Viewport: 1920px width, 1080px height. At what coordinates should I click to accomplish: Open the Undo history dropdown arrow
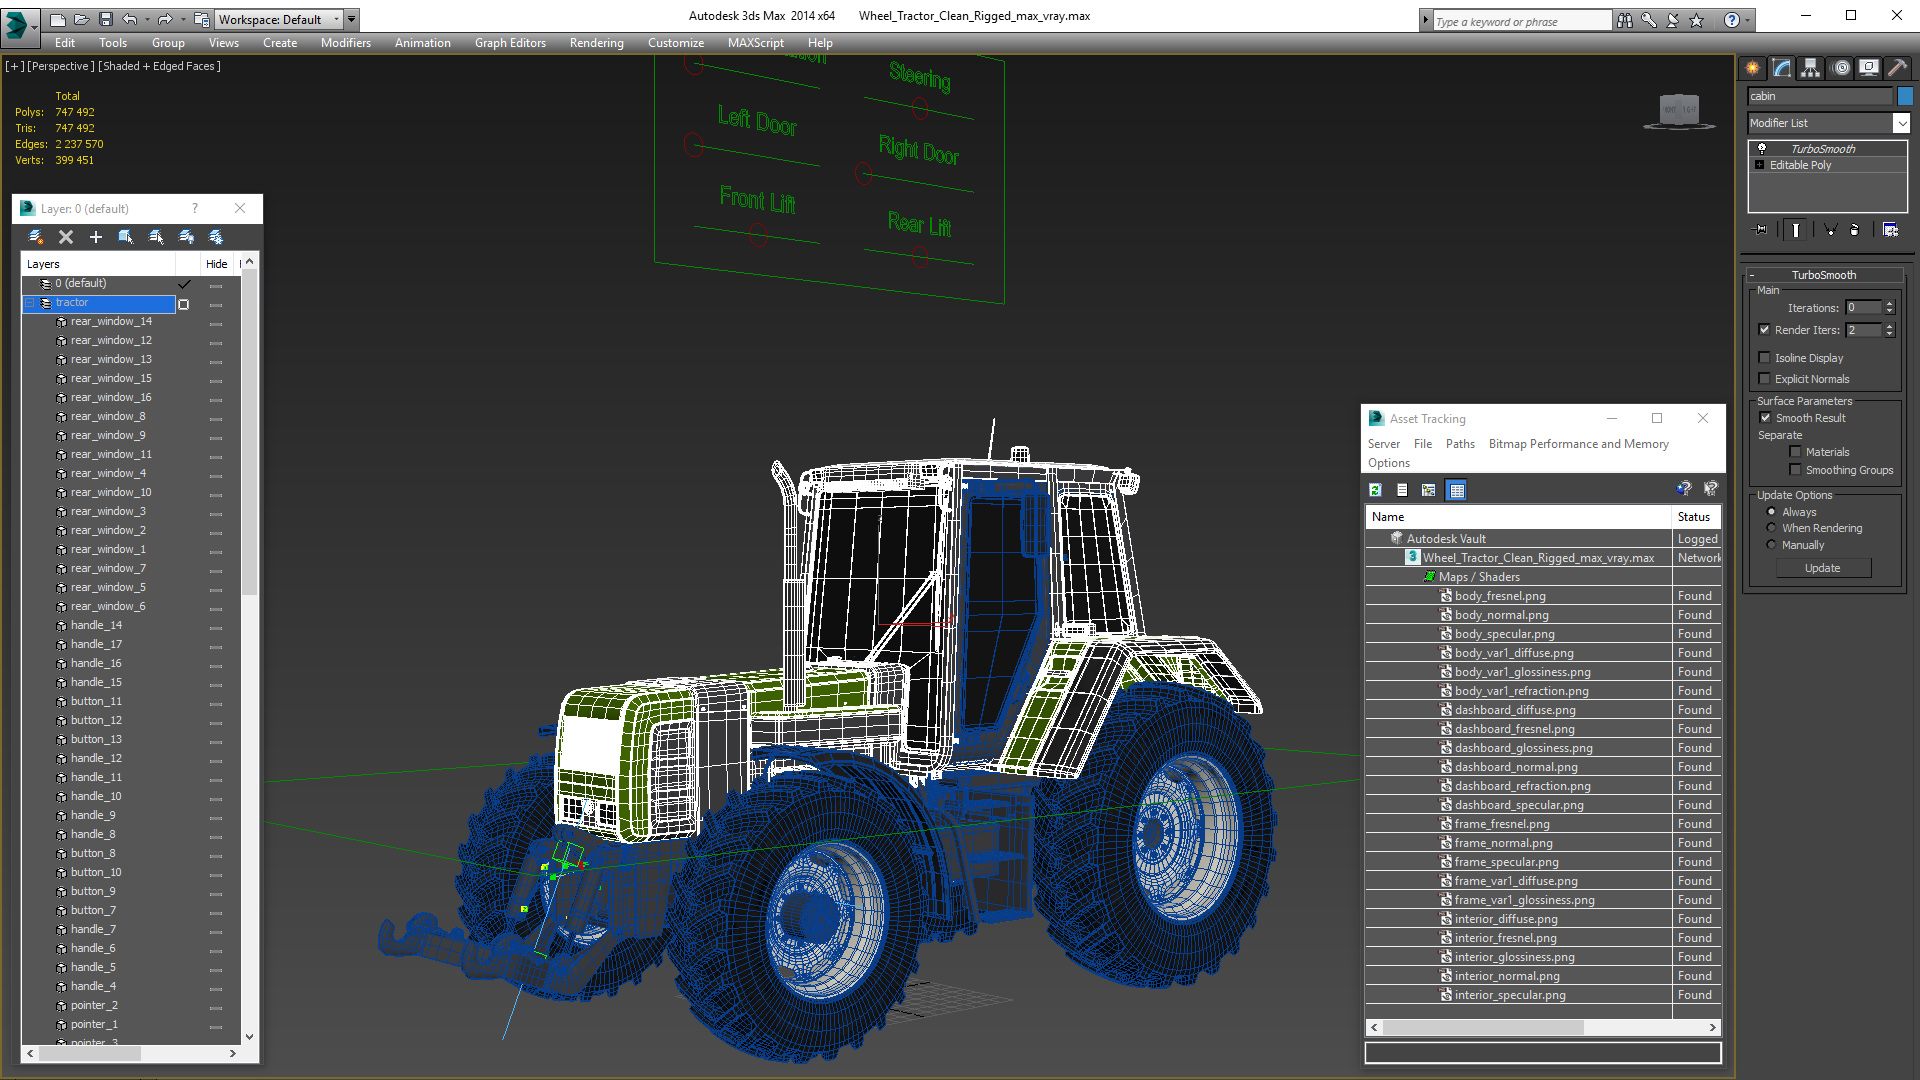(x=147, y=19)
